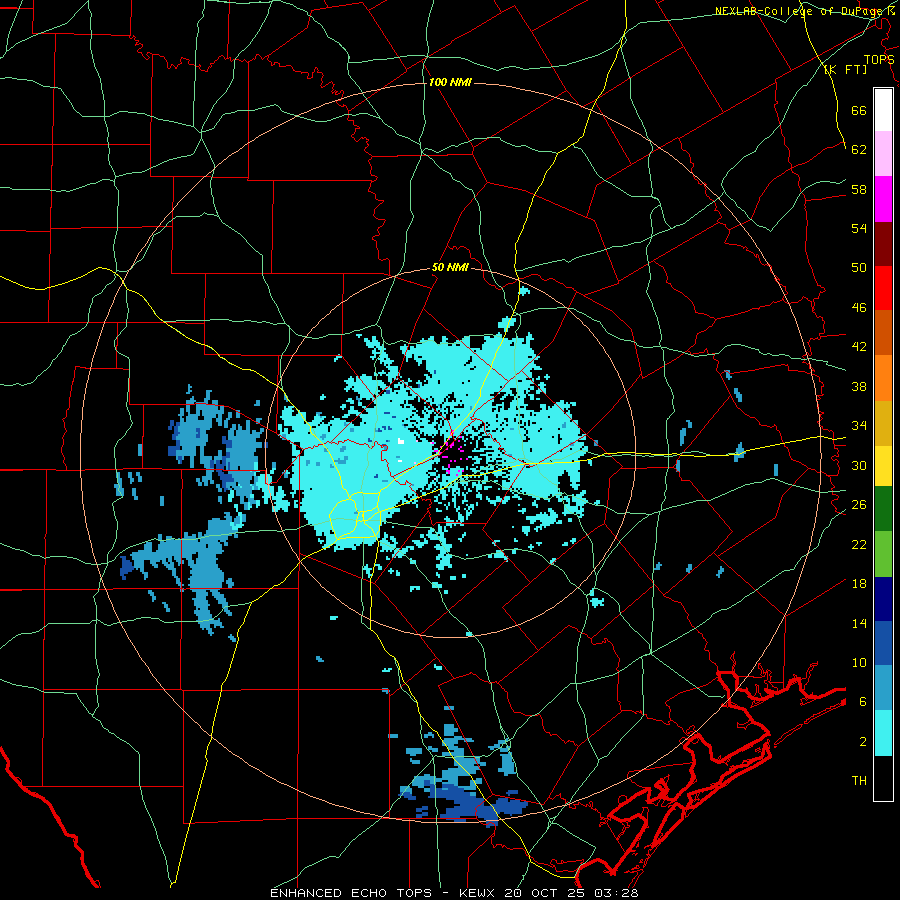Click the cyan legend swatch

883,733
